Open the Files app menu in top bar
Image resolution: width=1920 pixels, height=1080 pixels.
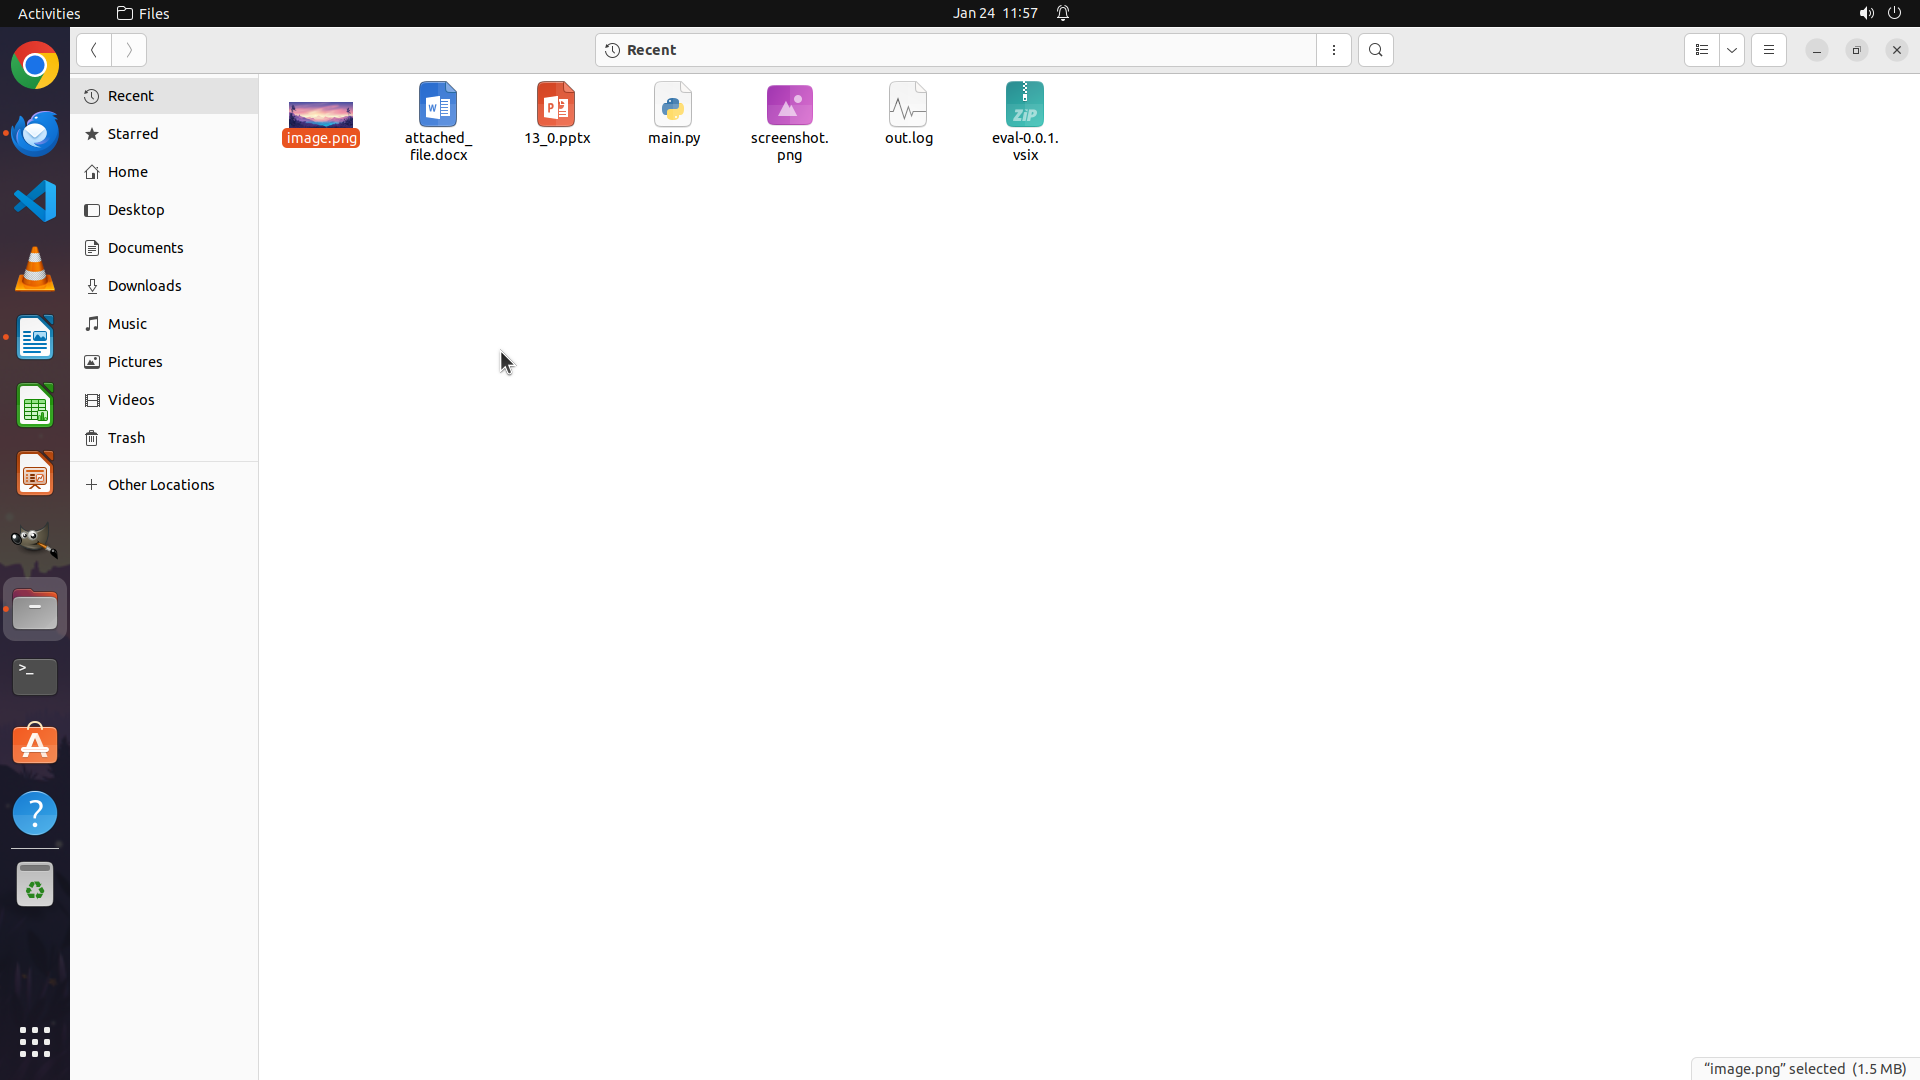click(x=143, y=13)
